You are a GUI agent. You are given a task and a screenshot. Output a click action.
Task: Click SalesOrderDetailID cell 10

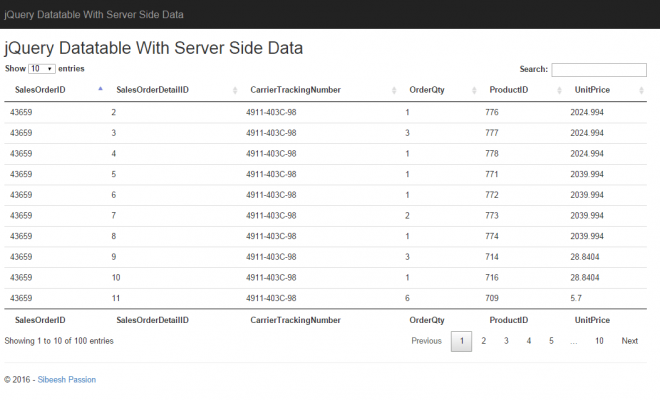(116, 277)
